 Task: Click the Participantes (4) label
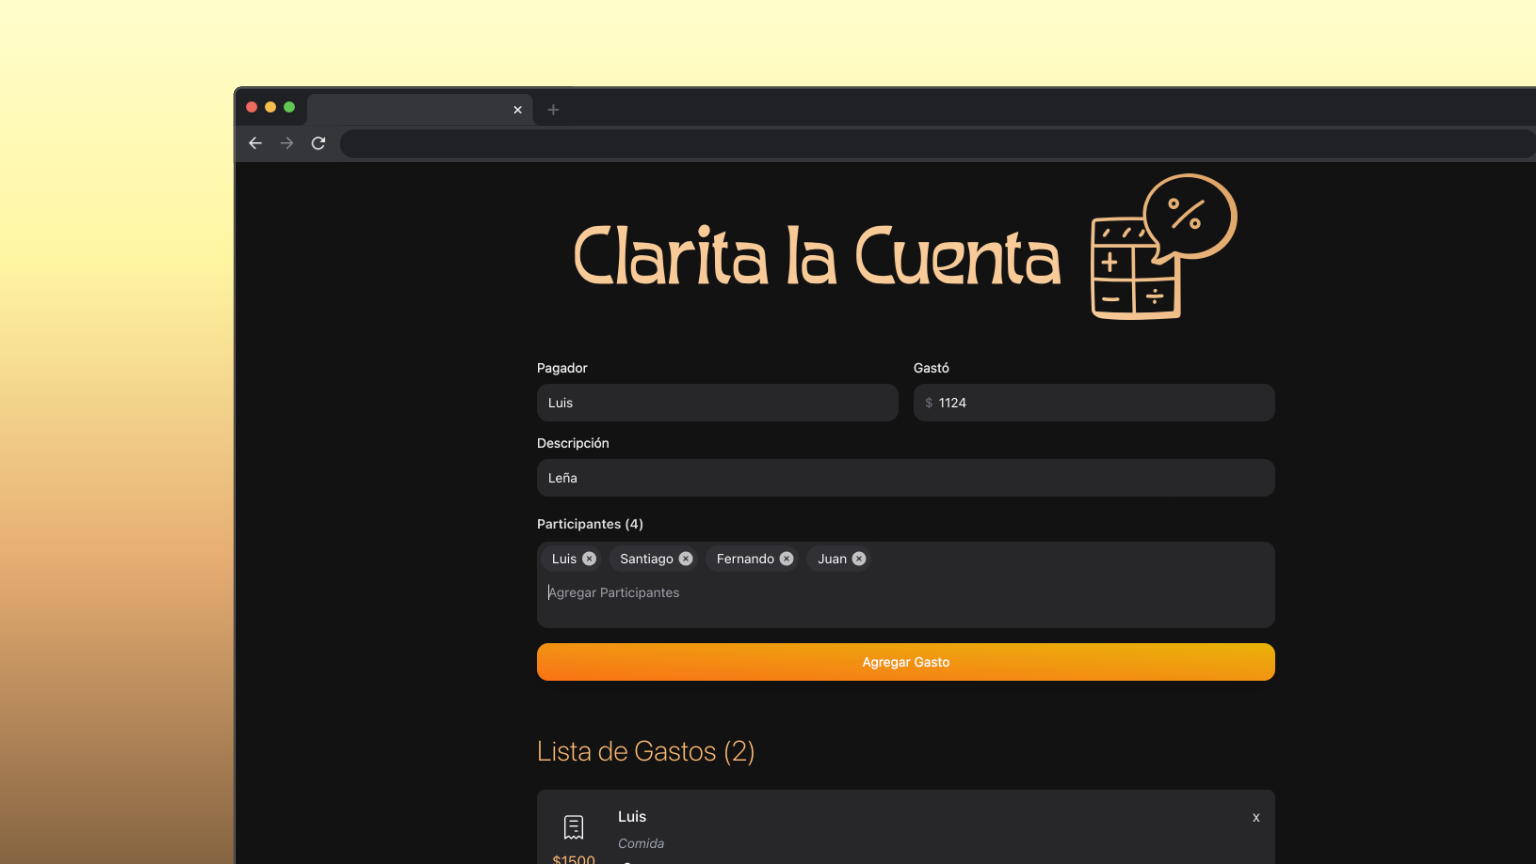click(590, 524)
